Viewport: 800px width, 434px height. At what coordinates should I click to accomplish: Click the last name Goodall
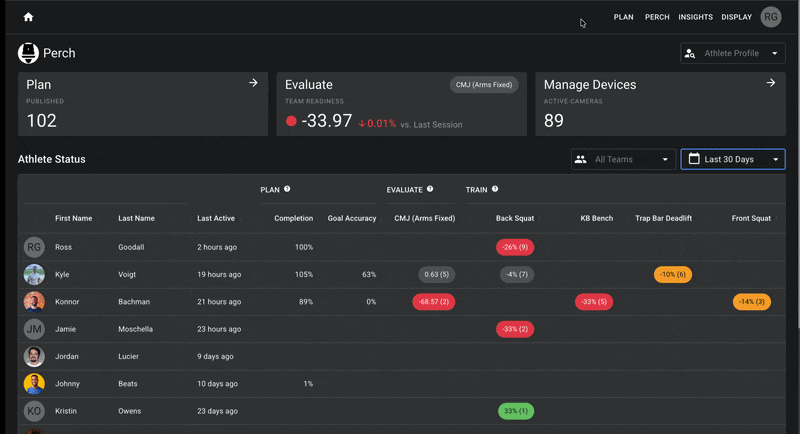pyautogui.click(x=131, y=247)
